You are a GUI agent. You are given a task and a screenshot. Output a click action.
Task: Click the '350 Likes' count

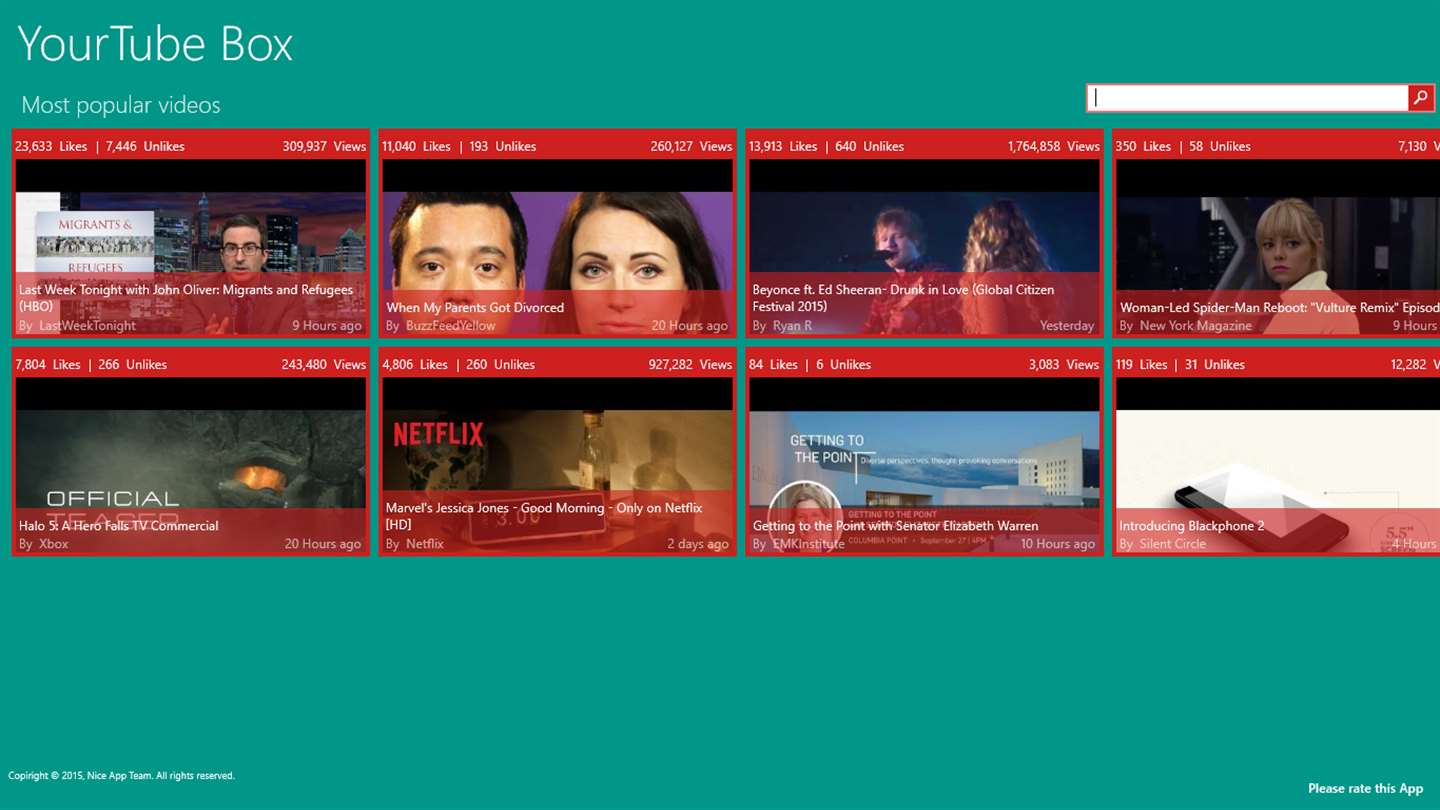tap(1143, 146)
